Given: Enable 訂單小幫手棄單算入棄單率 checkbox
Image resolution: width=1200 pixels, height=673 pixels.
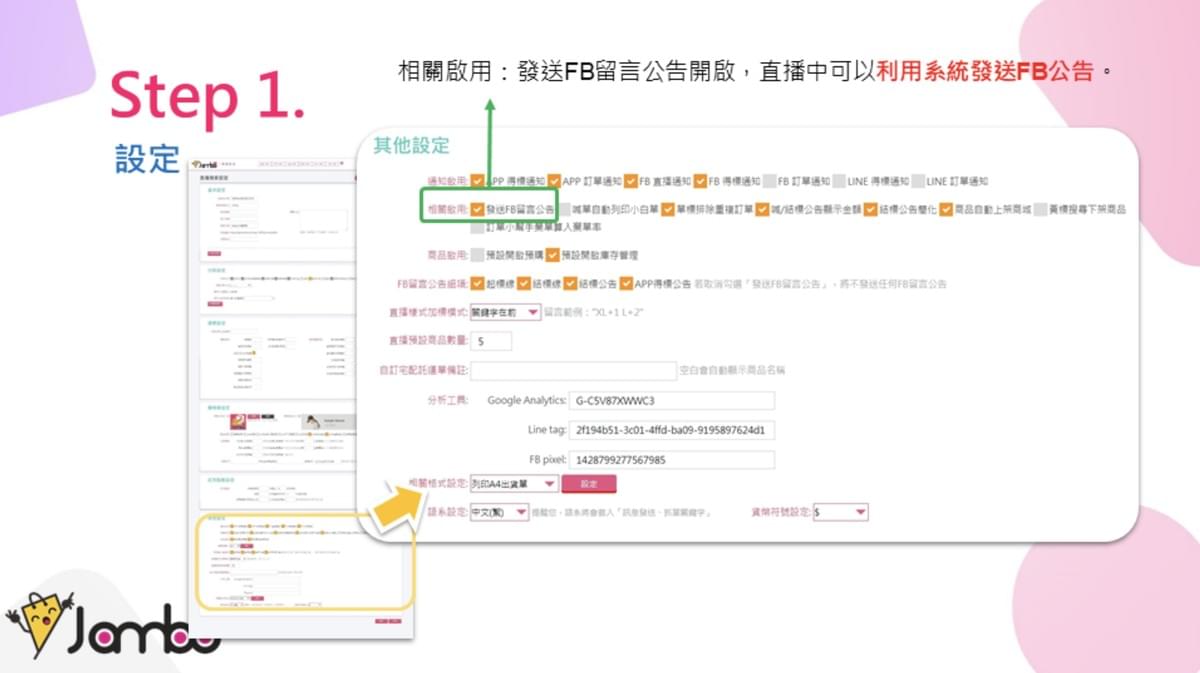Looking at the screenshot, I should click(478, 227).
